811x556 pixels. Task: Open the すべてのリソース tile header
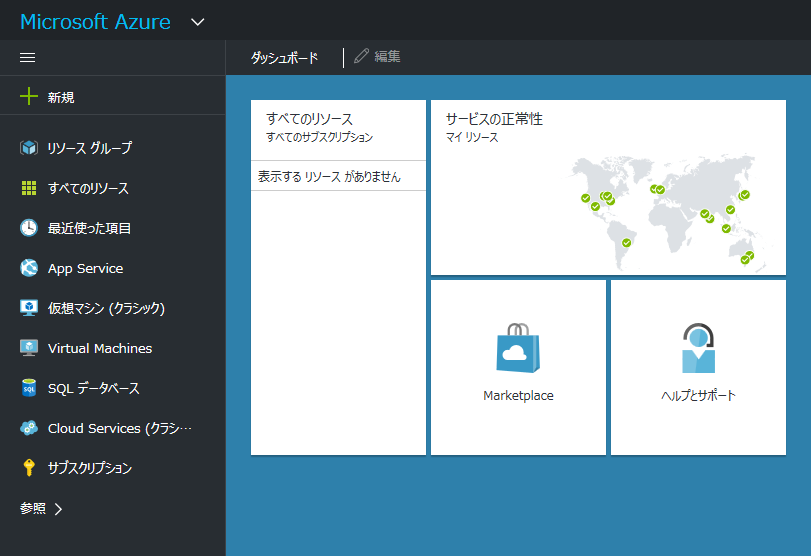pyautogui.click(x=309, y=119)
